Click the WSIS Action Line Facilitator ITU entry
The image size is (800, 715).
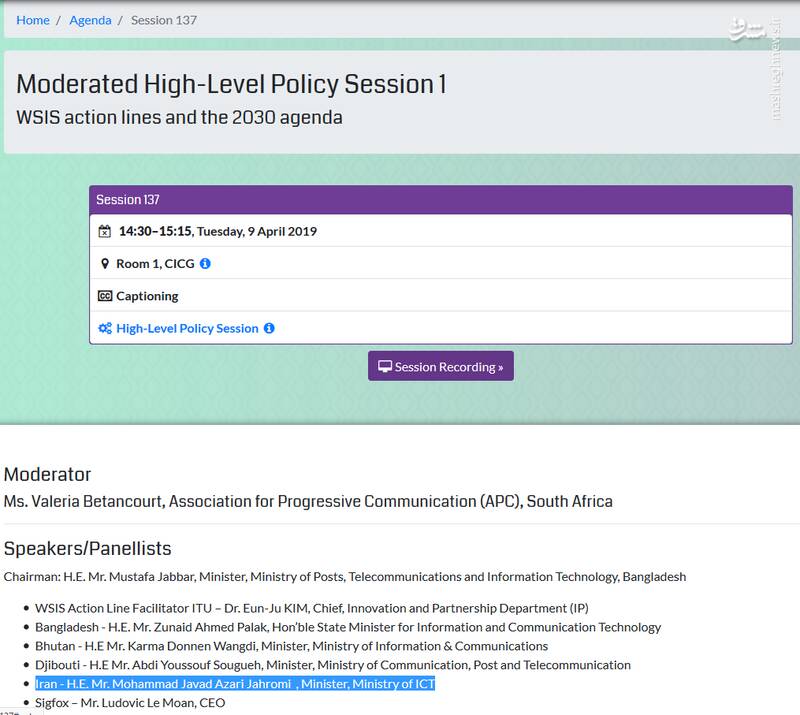(x=312, y=608)
